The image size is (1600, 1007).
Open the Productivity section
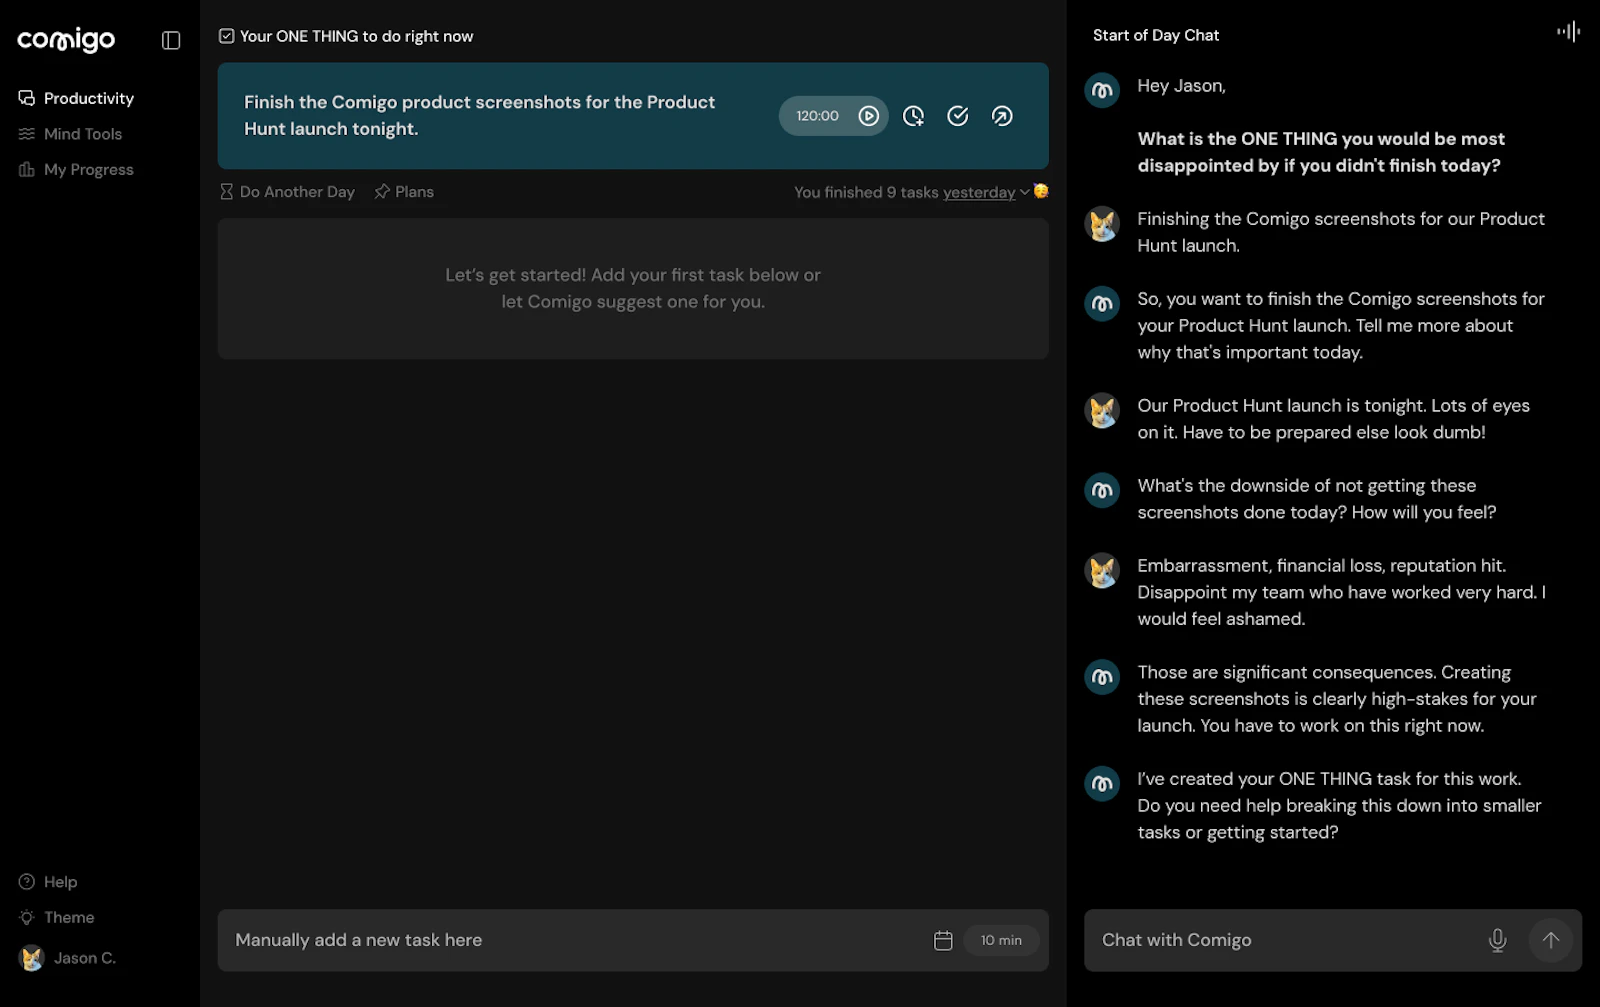click(x=76, y=98)
